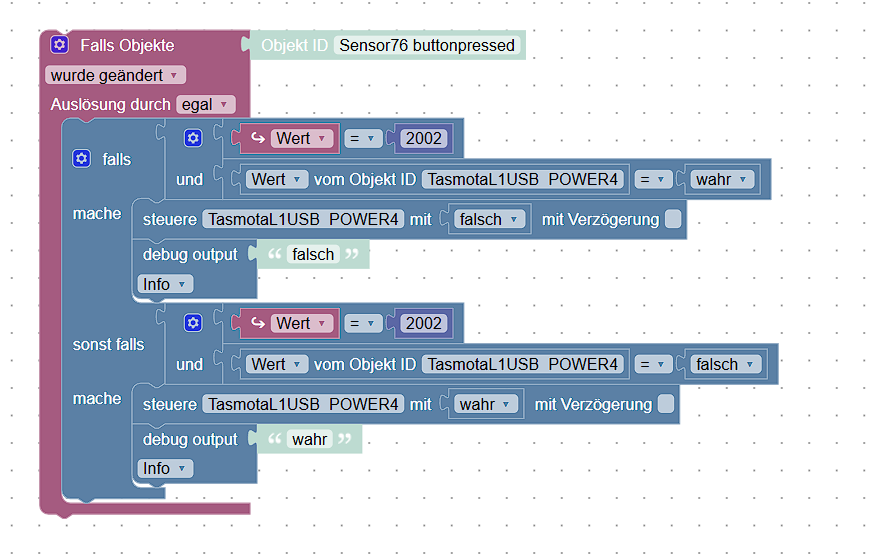The width and height of the screenshot is (887, 555).
Task: Open falsch dropdown in first steuere block
Action: point(489,219)
